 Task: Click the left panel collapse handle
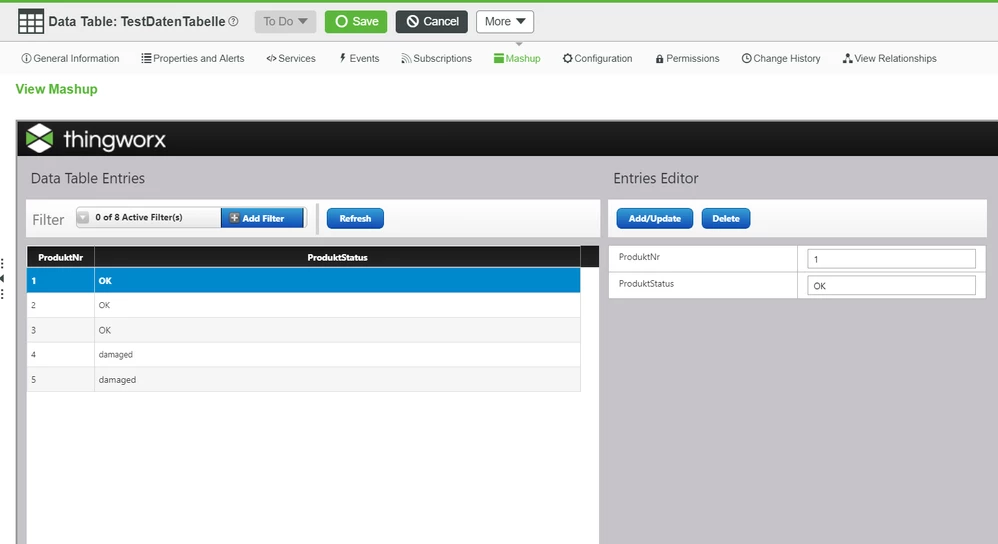(3, 279)
